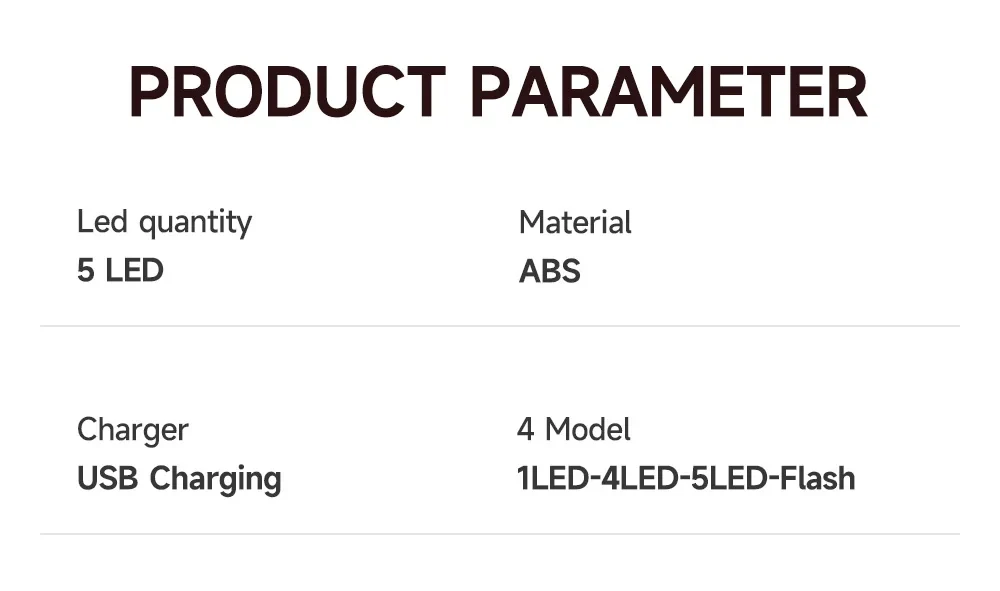This screenshot has height=591, width=1000.
Task: Click the Charger label
Action: (x=133, y=430)
